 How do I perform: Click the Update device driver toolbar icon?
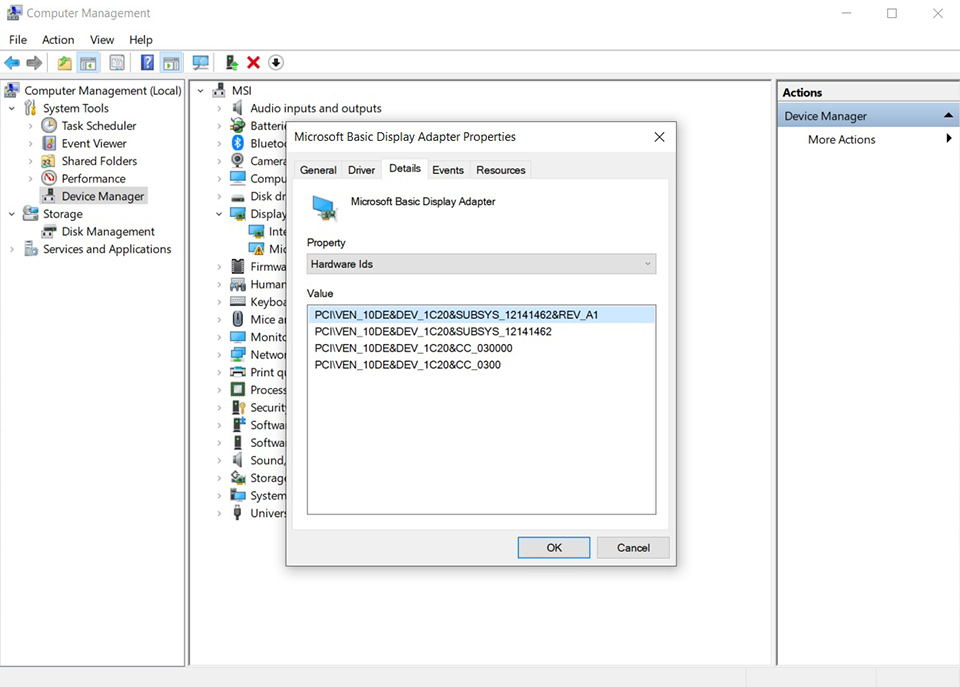coord(231,62)
